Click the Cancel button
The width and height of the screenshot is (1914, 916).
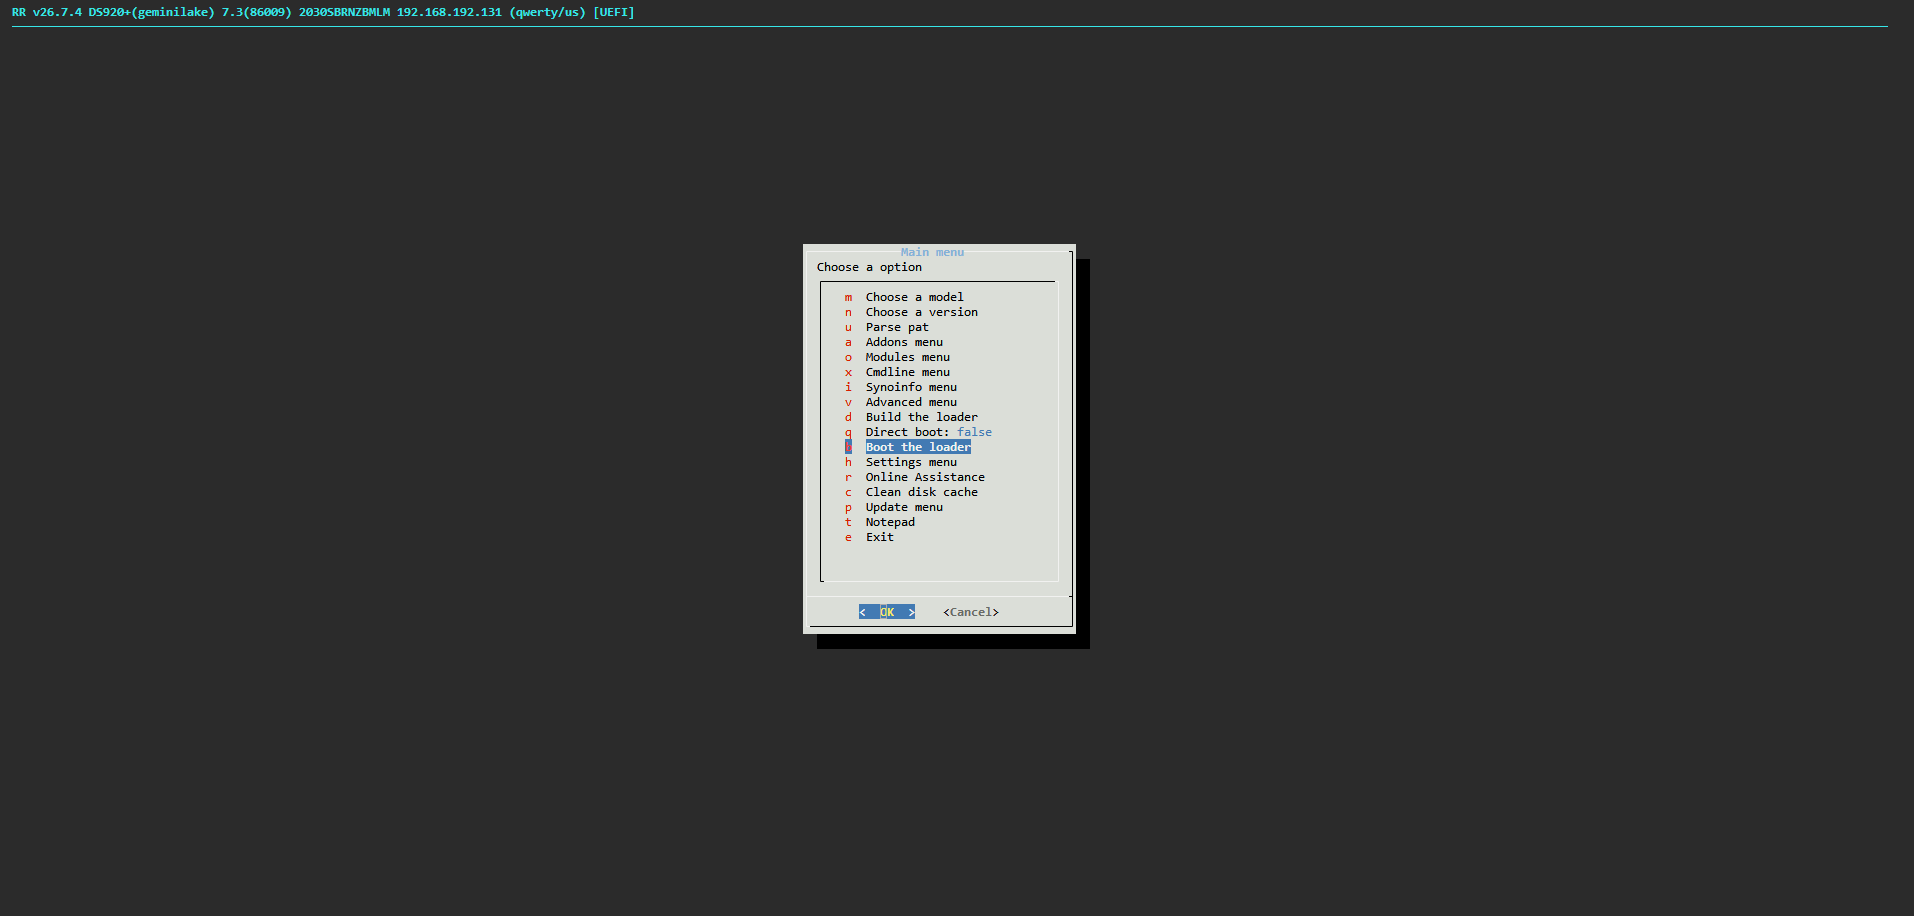coord(971,612)
